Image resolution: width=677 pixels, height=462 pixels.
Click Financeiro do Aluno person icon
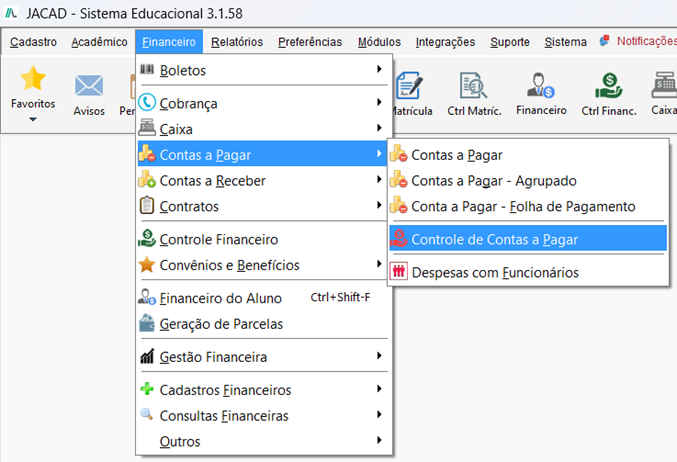[x=147, y=297]
